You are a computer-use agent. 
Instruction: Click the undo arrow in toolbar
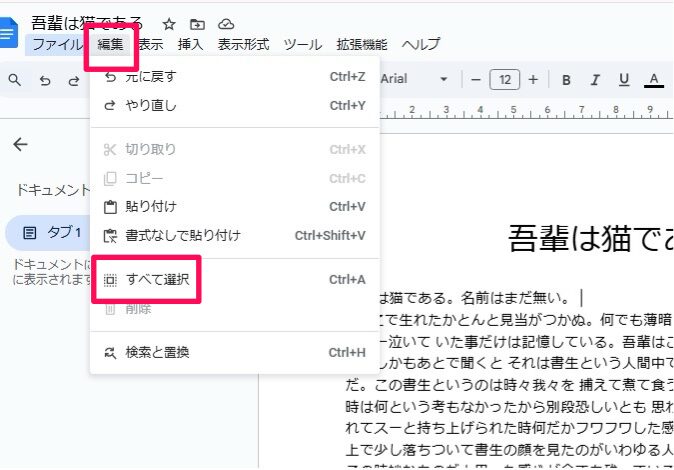(45, 80)
